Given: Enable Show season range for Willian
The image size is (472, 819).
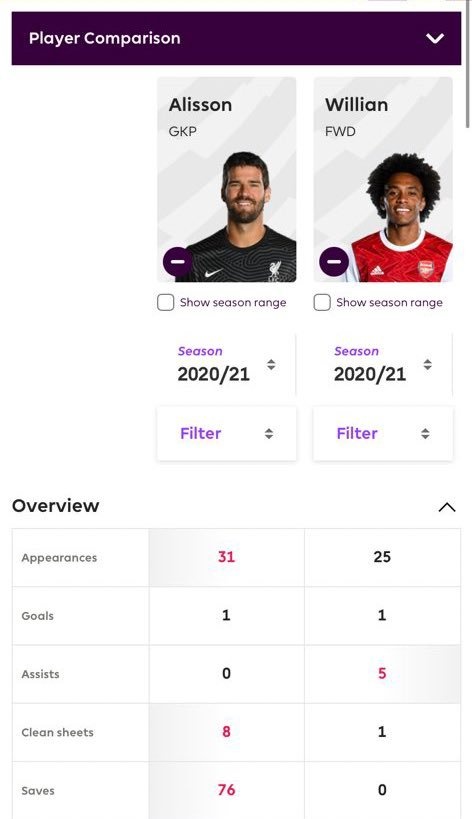Looking at the screenshot, I should (322, 302).
